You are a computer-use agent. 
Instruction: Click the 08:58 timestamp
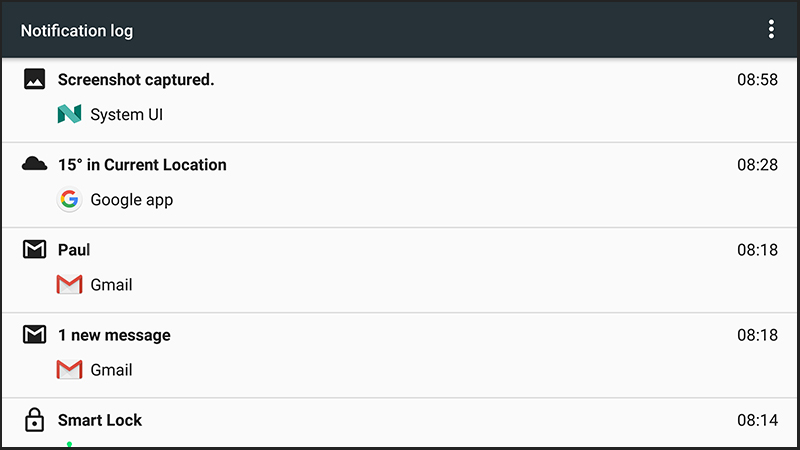click(x=757, y=80)
